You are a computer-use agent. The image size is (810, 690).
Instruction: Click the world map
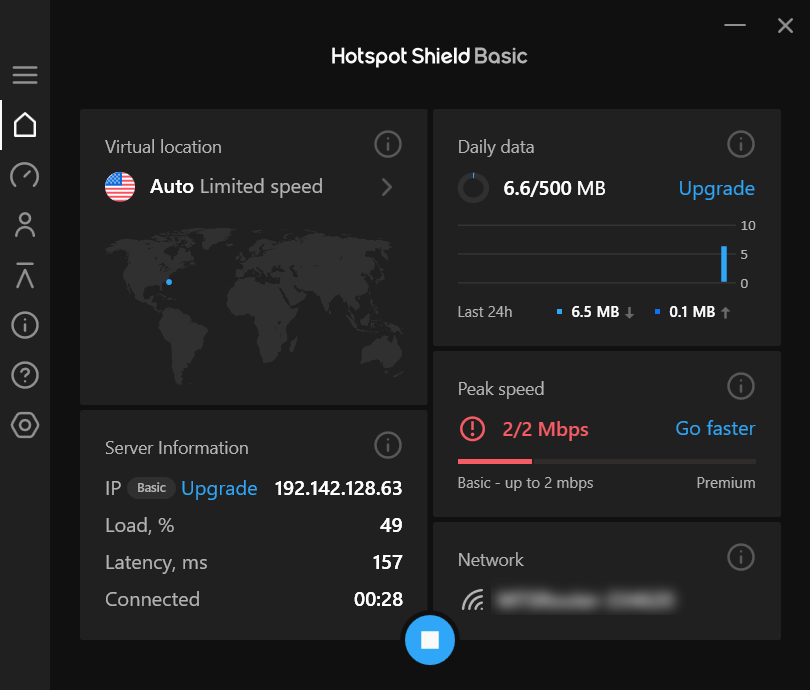coord(254,306)
